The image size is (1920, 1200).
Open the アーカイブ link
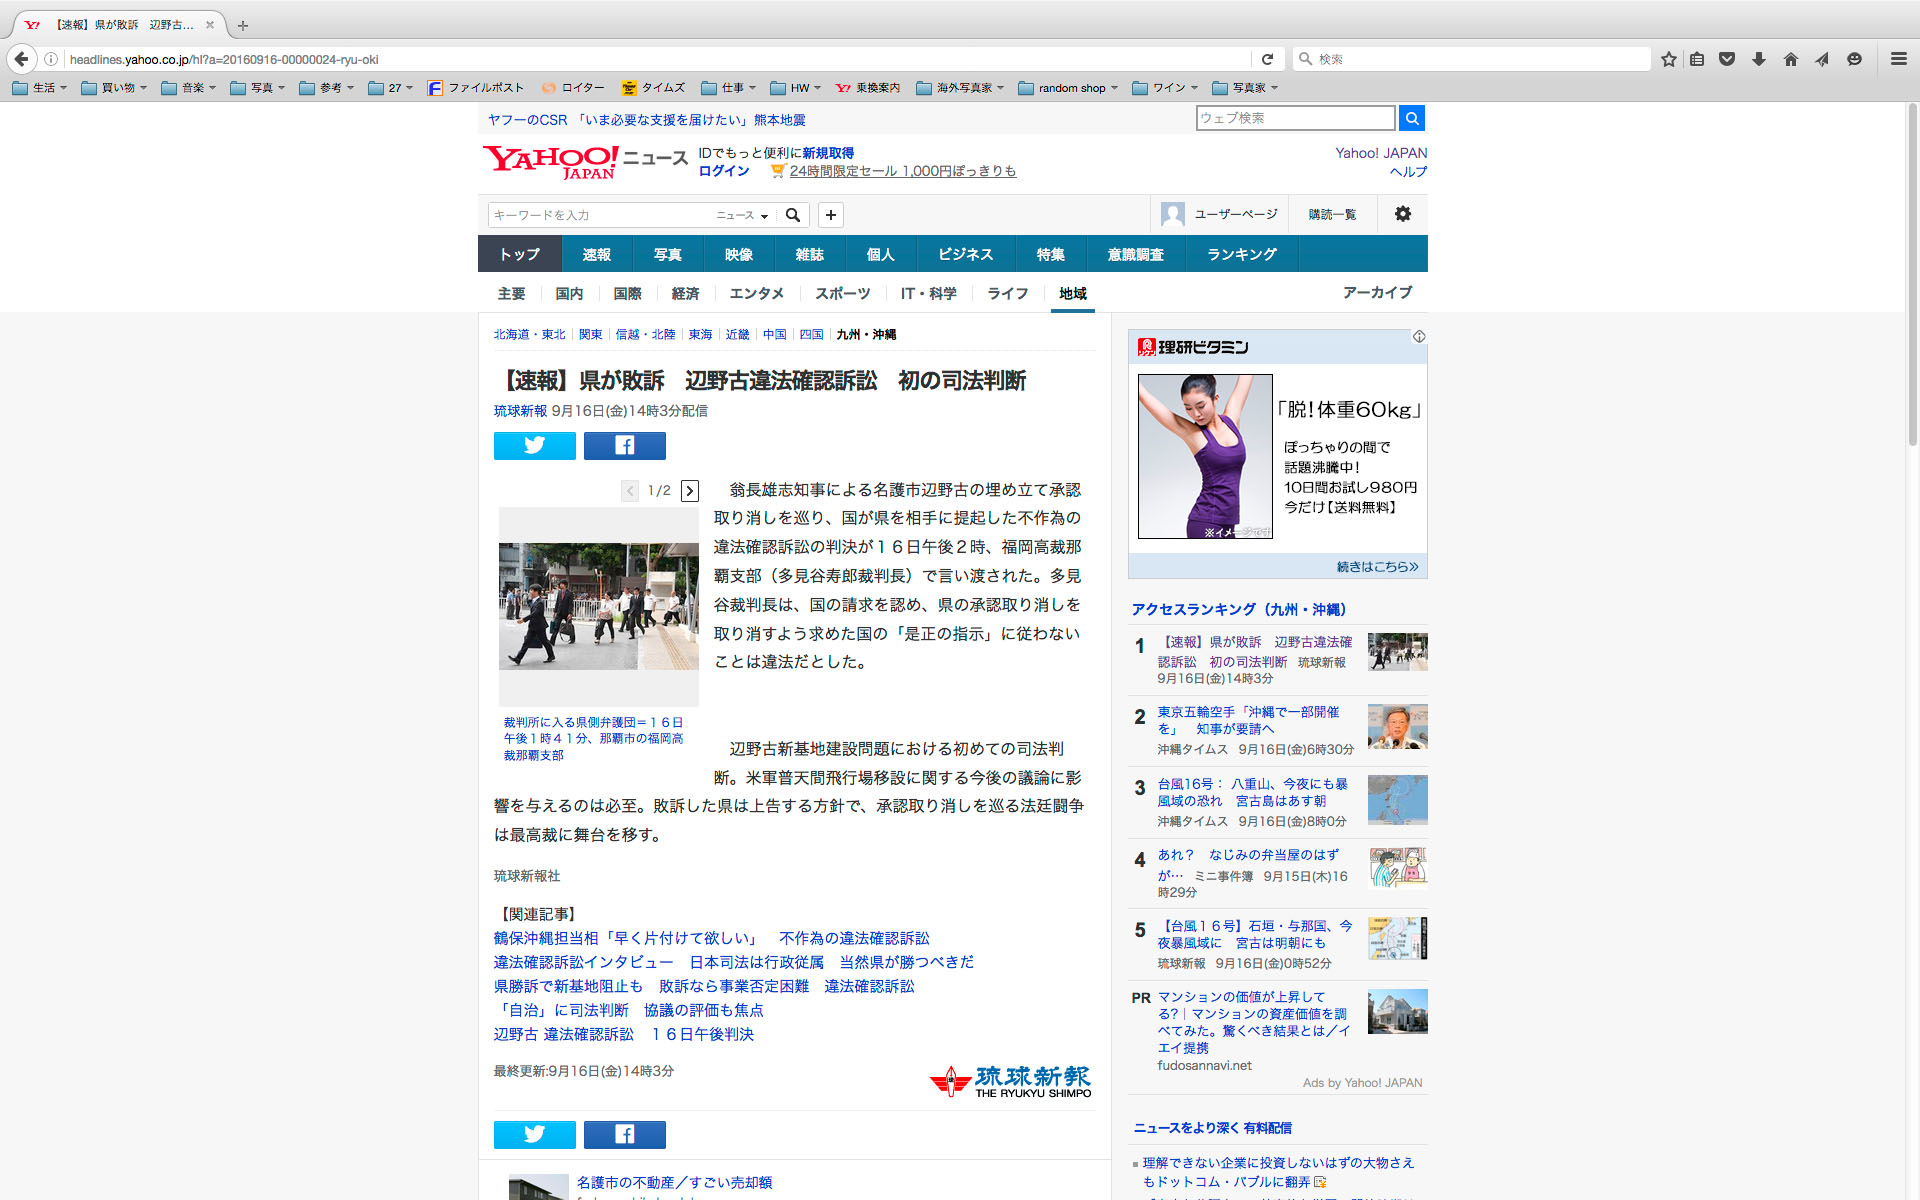(x=1376, y=292)
